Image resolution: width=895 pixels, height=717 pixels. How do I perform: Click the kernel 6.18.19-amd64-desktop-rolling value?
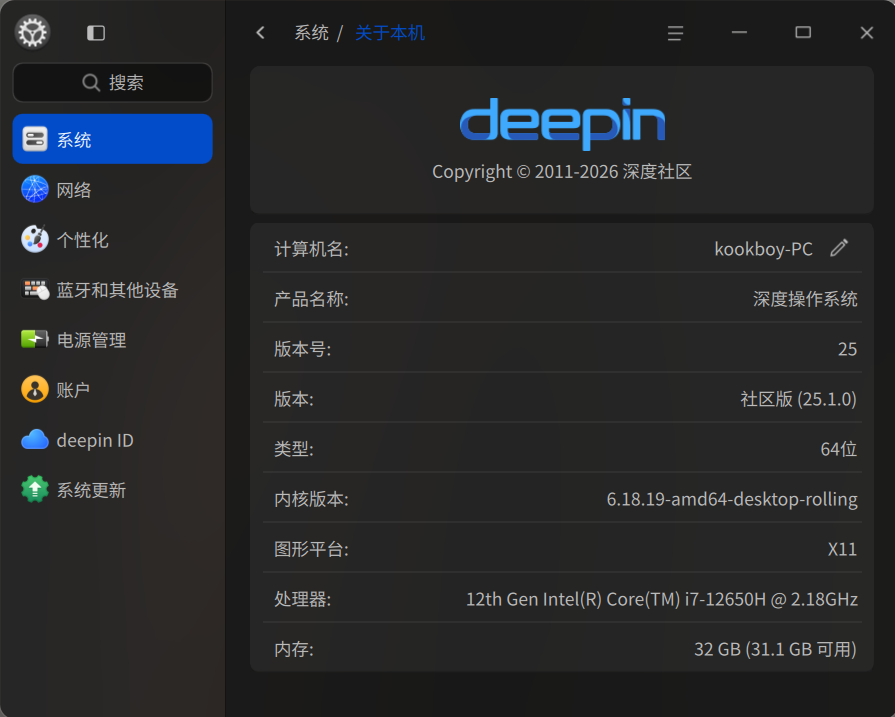pyautogui.click(x=732, y=499)
